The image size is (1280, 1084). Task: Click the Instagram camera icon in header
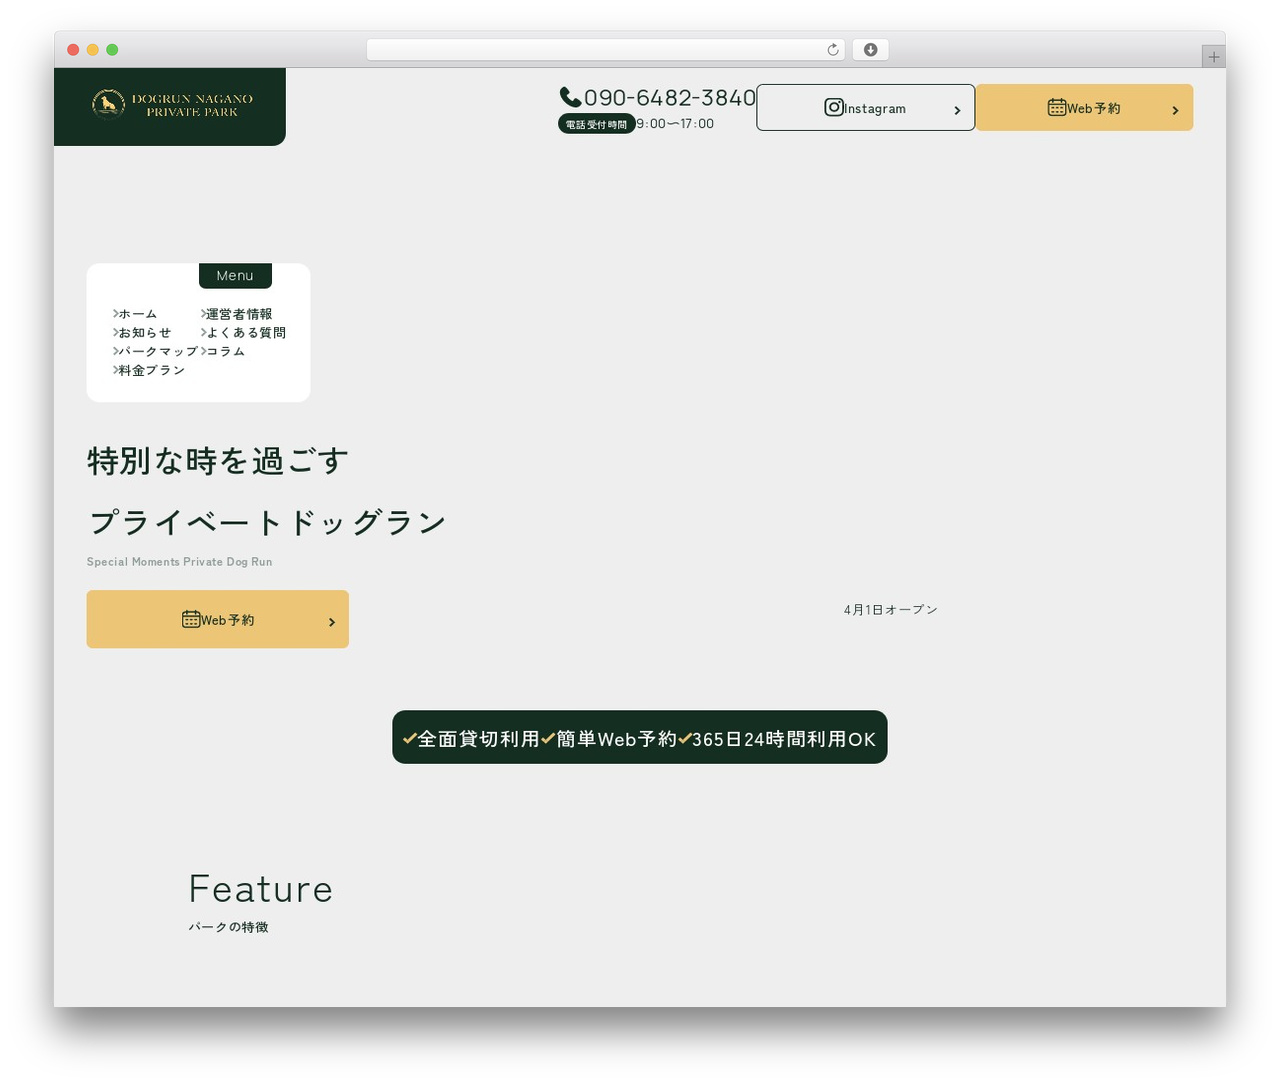(x=834, y=107)
